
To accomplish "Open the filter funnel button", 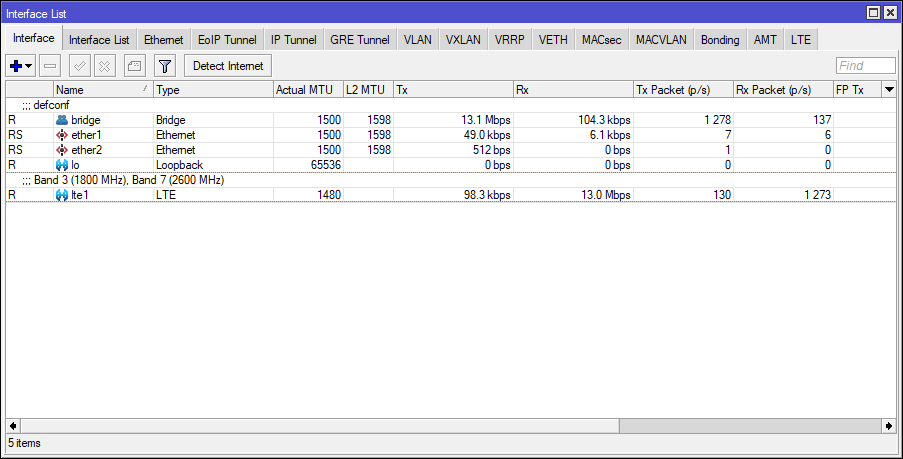I will click(165, 66).
